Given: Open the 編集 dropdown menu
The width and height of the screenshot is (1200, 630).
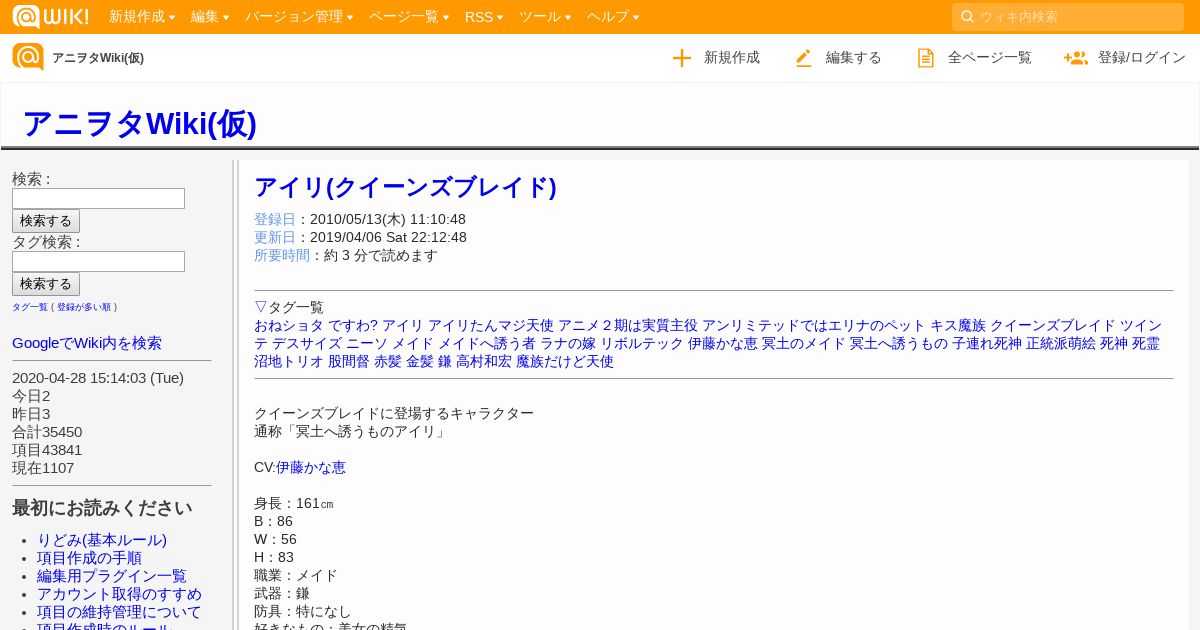Looking at the screenshot, I should coord(210,17).
